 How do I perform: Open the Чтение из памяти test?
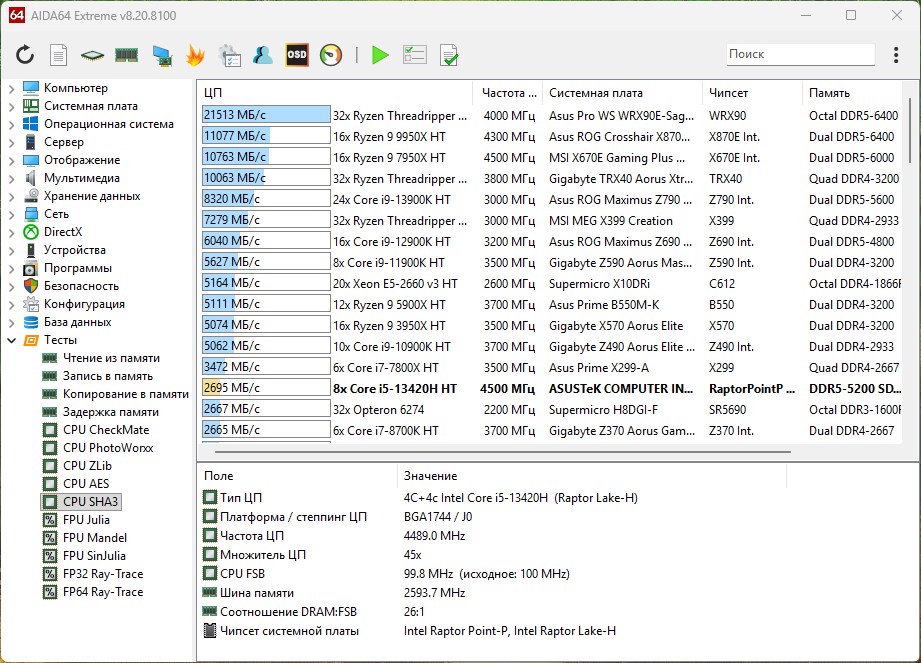[111, 358]
